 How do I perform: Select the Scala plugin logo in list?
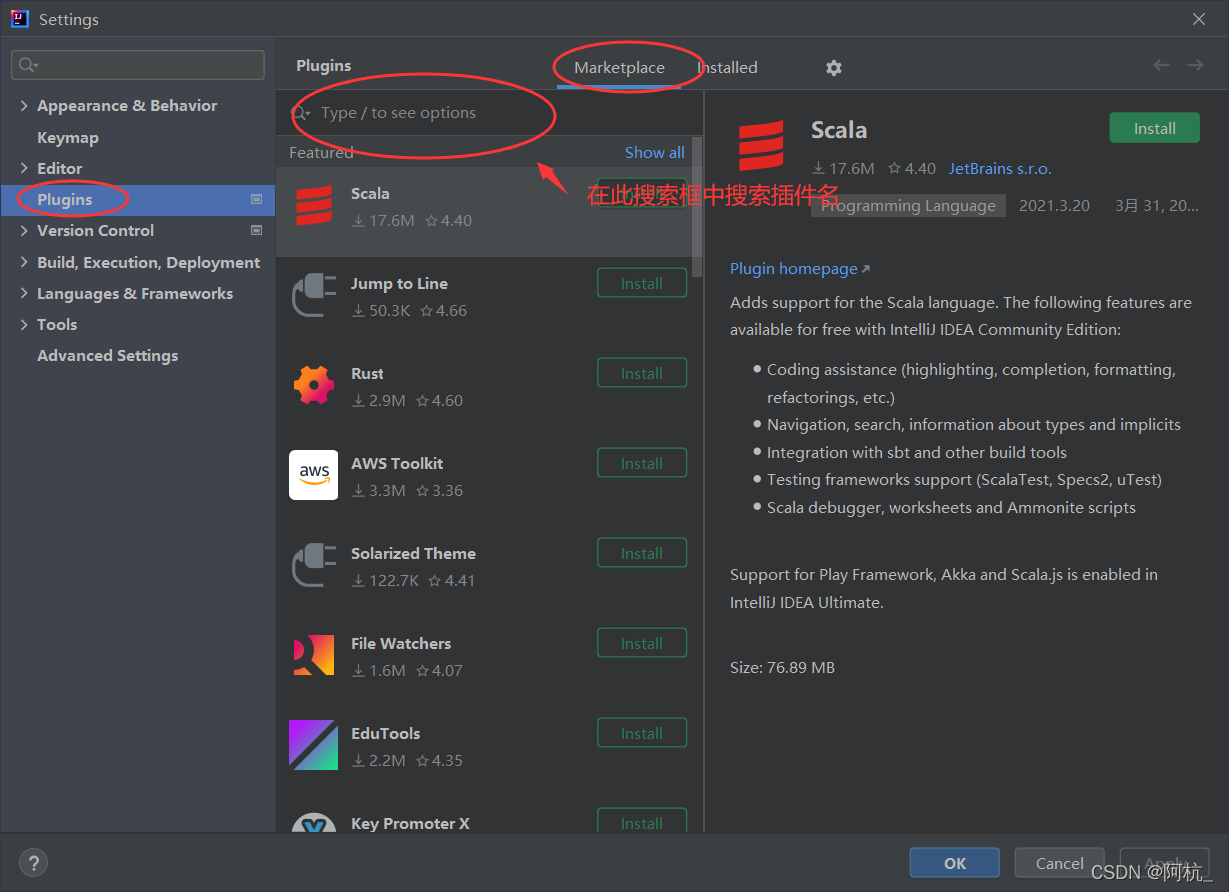[314, 206]
